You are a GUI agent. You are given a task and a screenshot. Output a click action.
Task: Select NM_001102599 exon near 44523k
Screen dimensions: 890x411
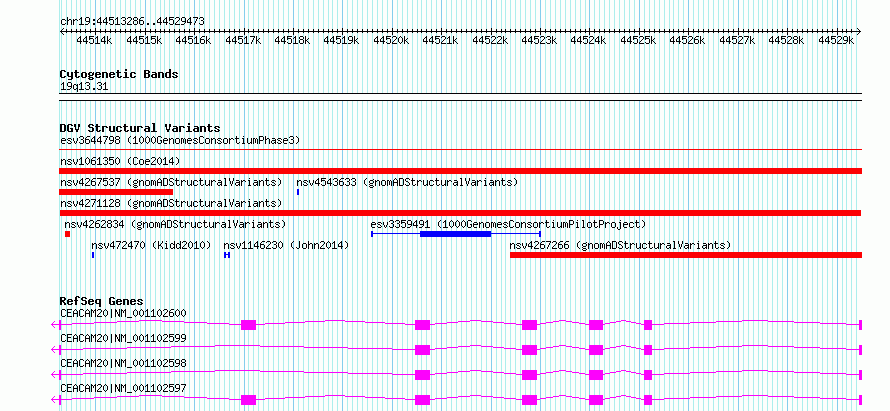[530, 350]
